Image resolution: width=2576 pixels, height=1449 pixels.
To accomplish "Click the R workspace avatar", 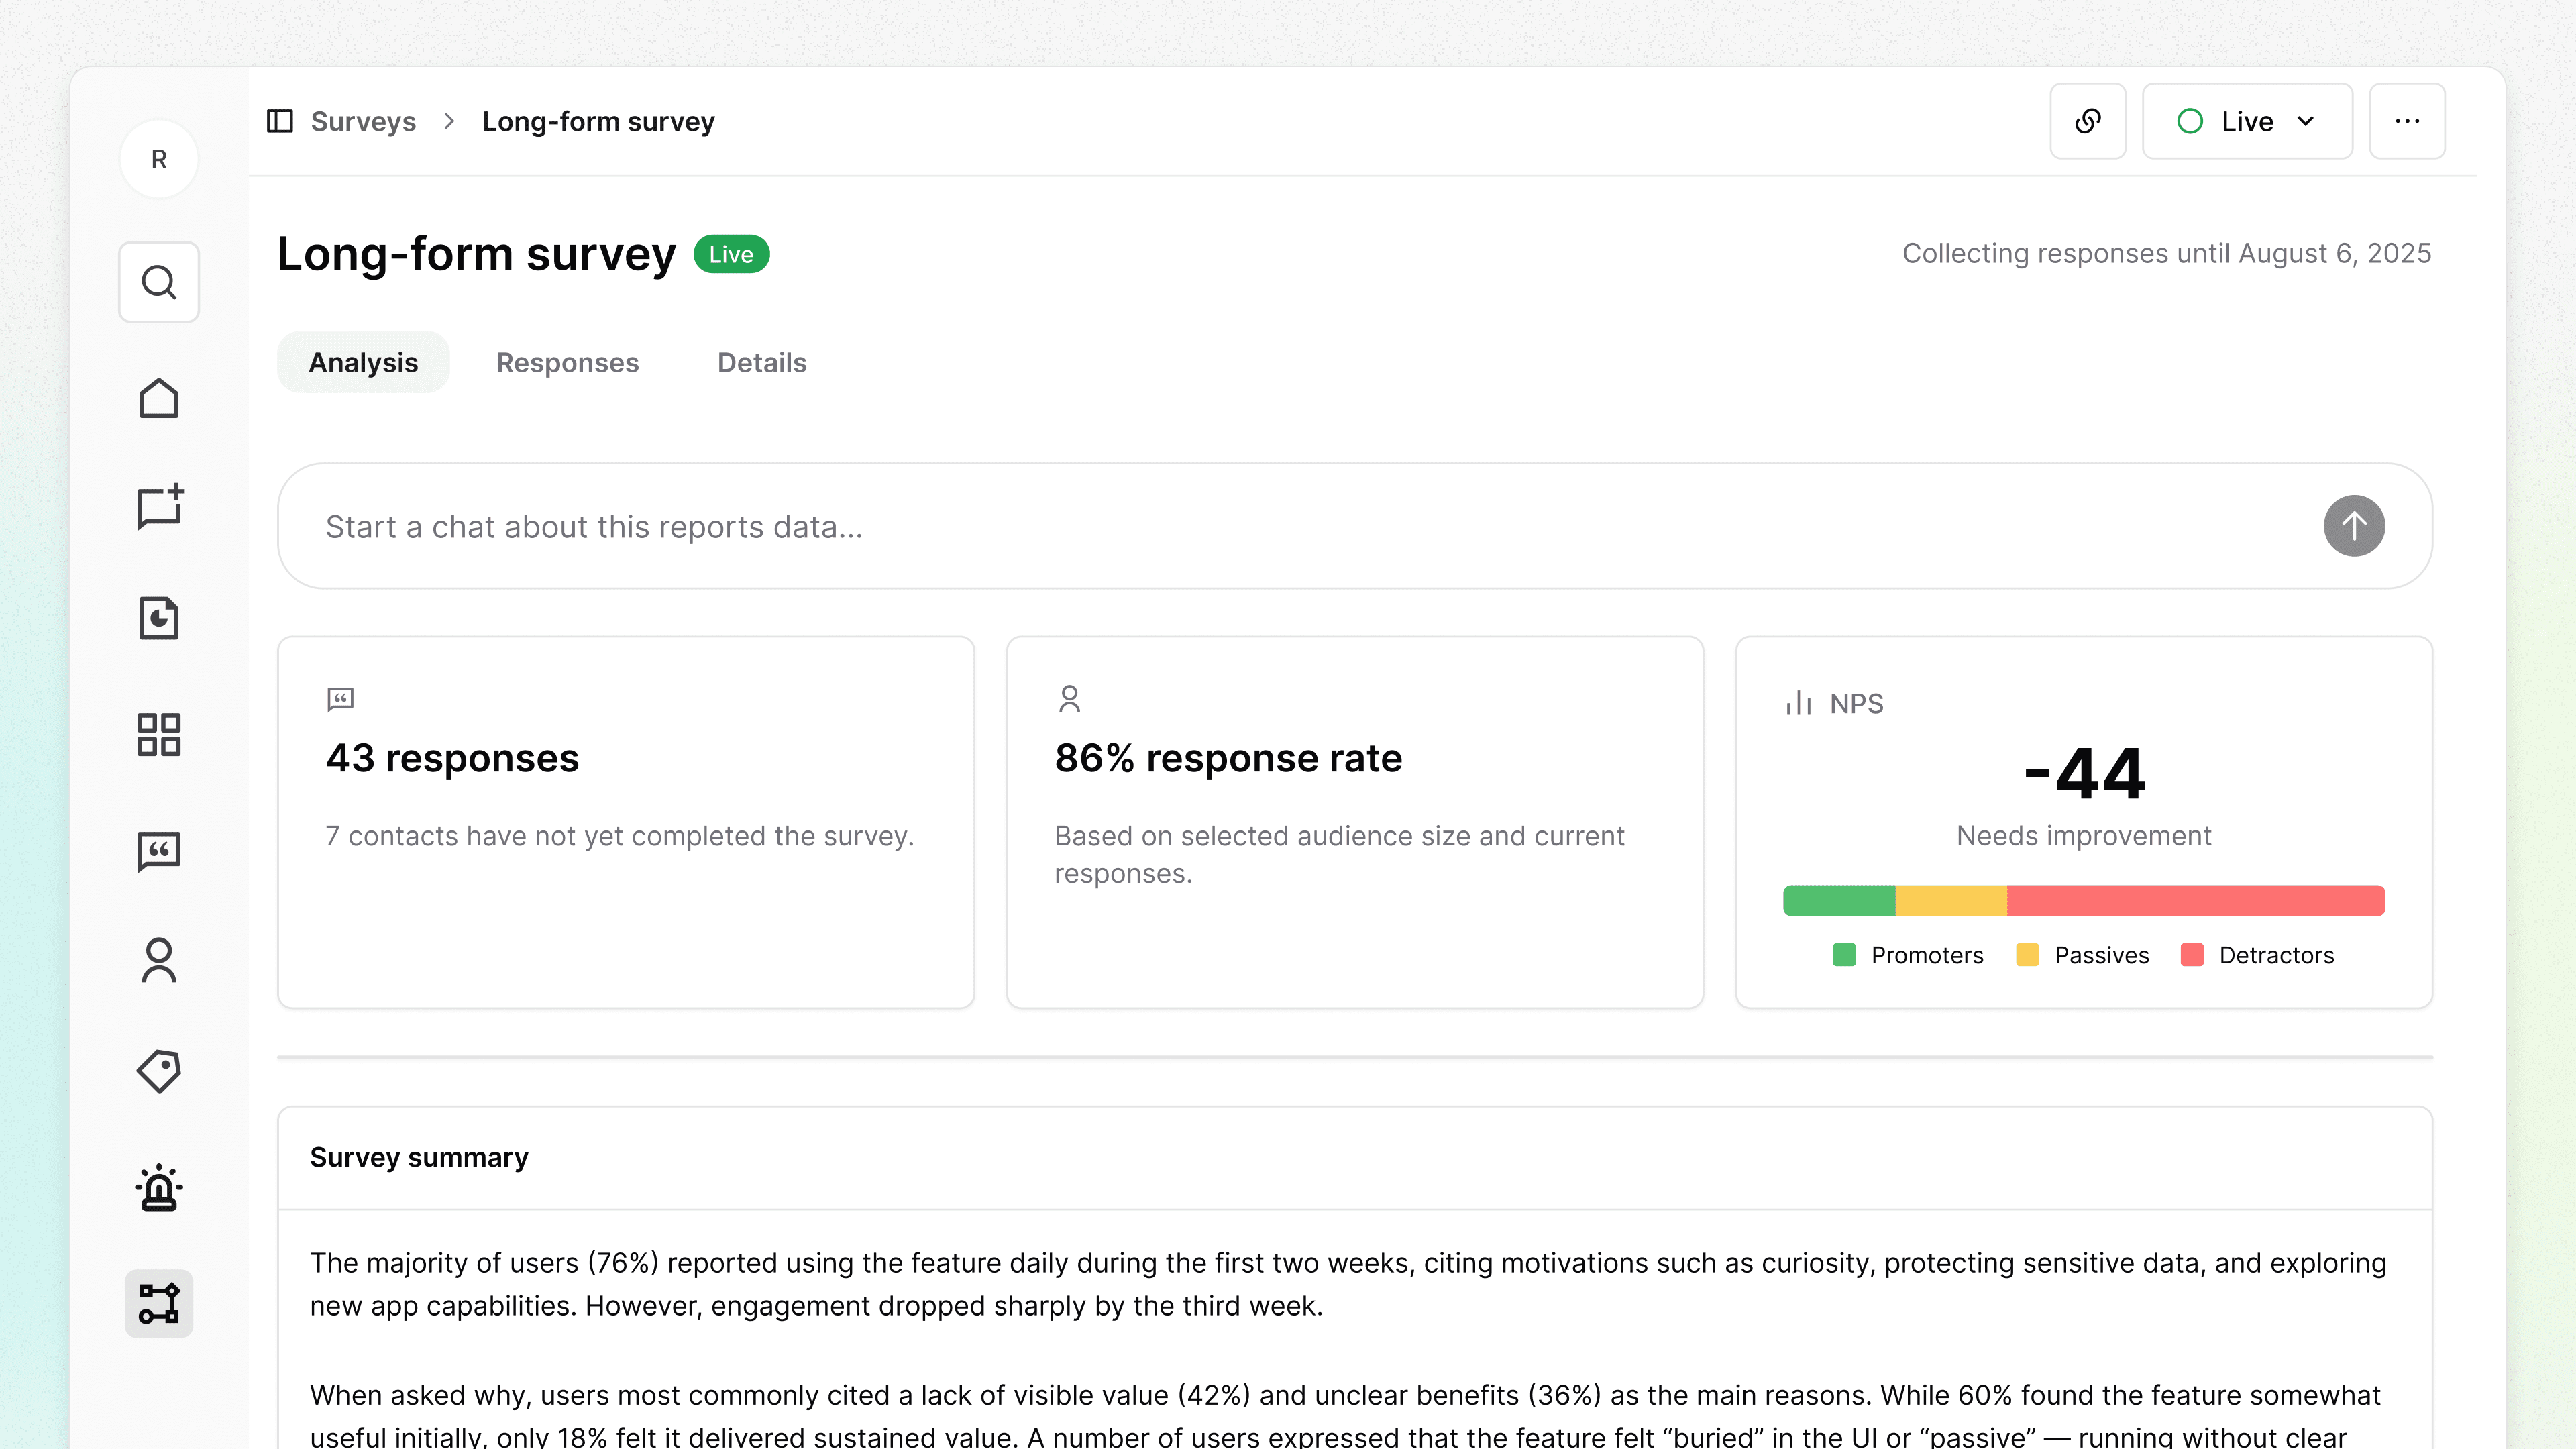I will 159,159.
